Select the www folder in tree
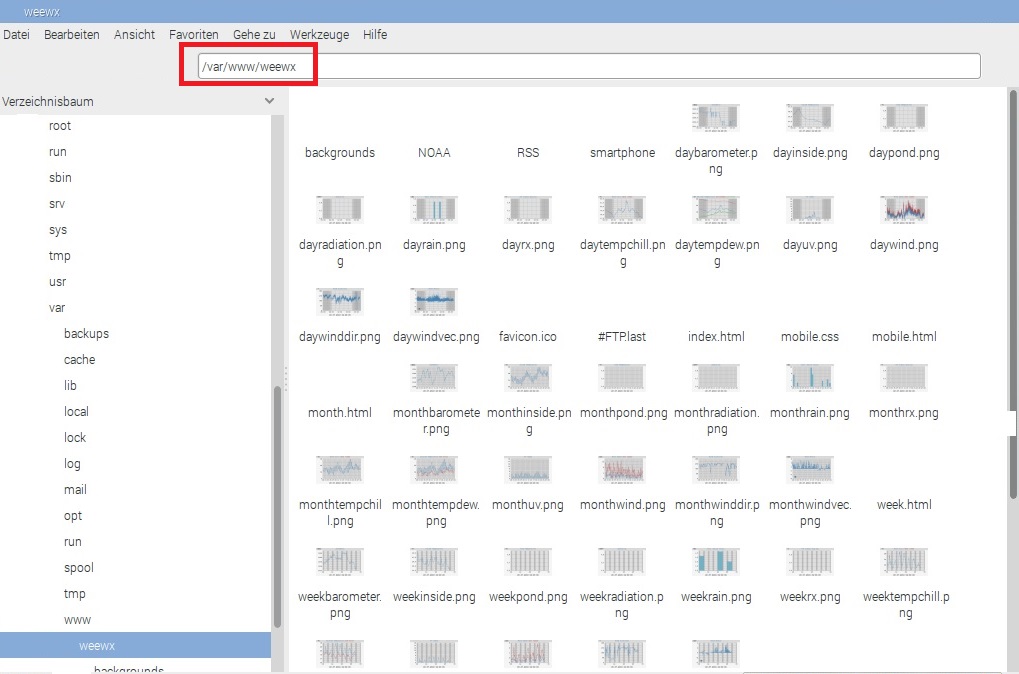The image size is (1019, 674). point(77,620)
